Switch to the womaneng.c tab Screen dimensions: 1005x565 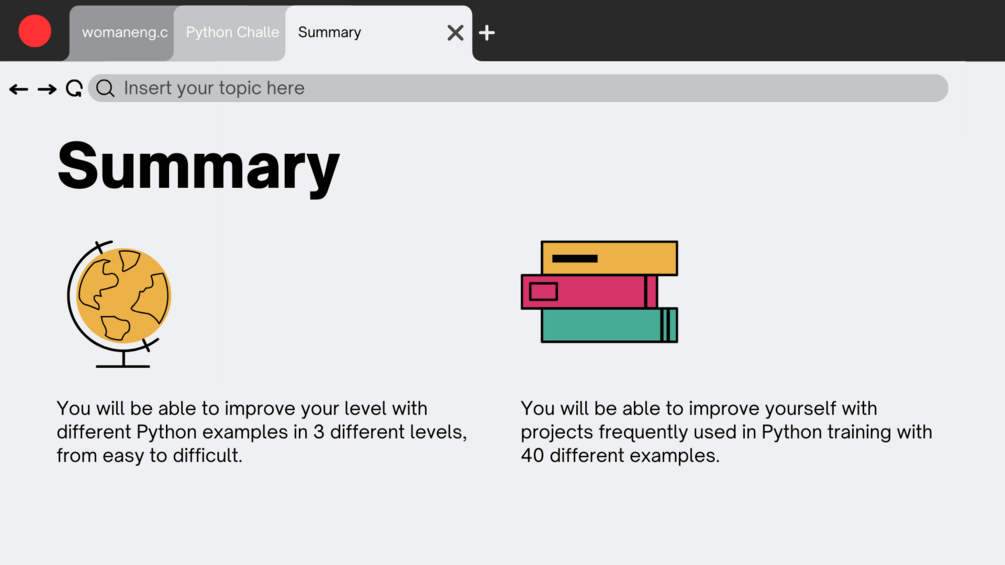click(x=122, y=33)
